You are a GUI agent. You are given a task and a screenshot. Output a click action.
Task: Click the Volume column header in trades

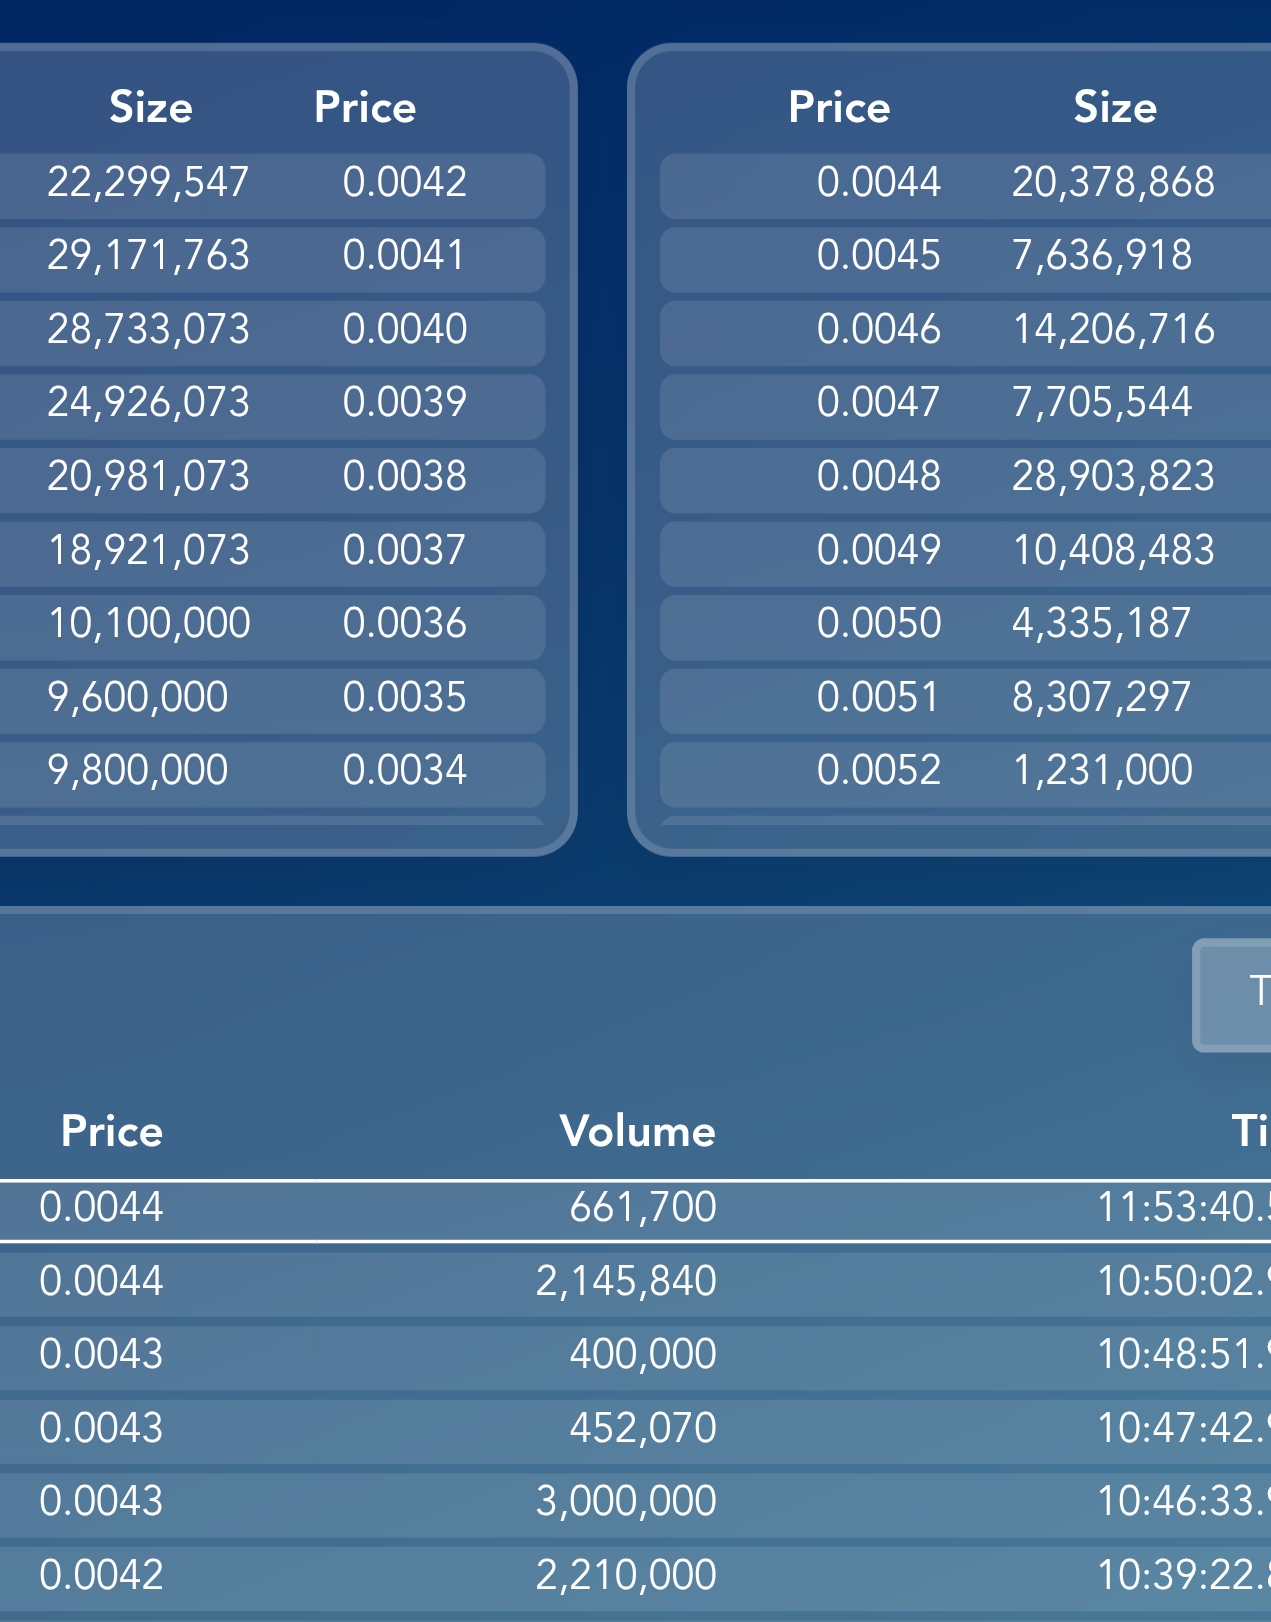pyautogui.click(x=638, y=1131)
